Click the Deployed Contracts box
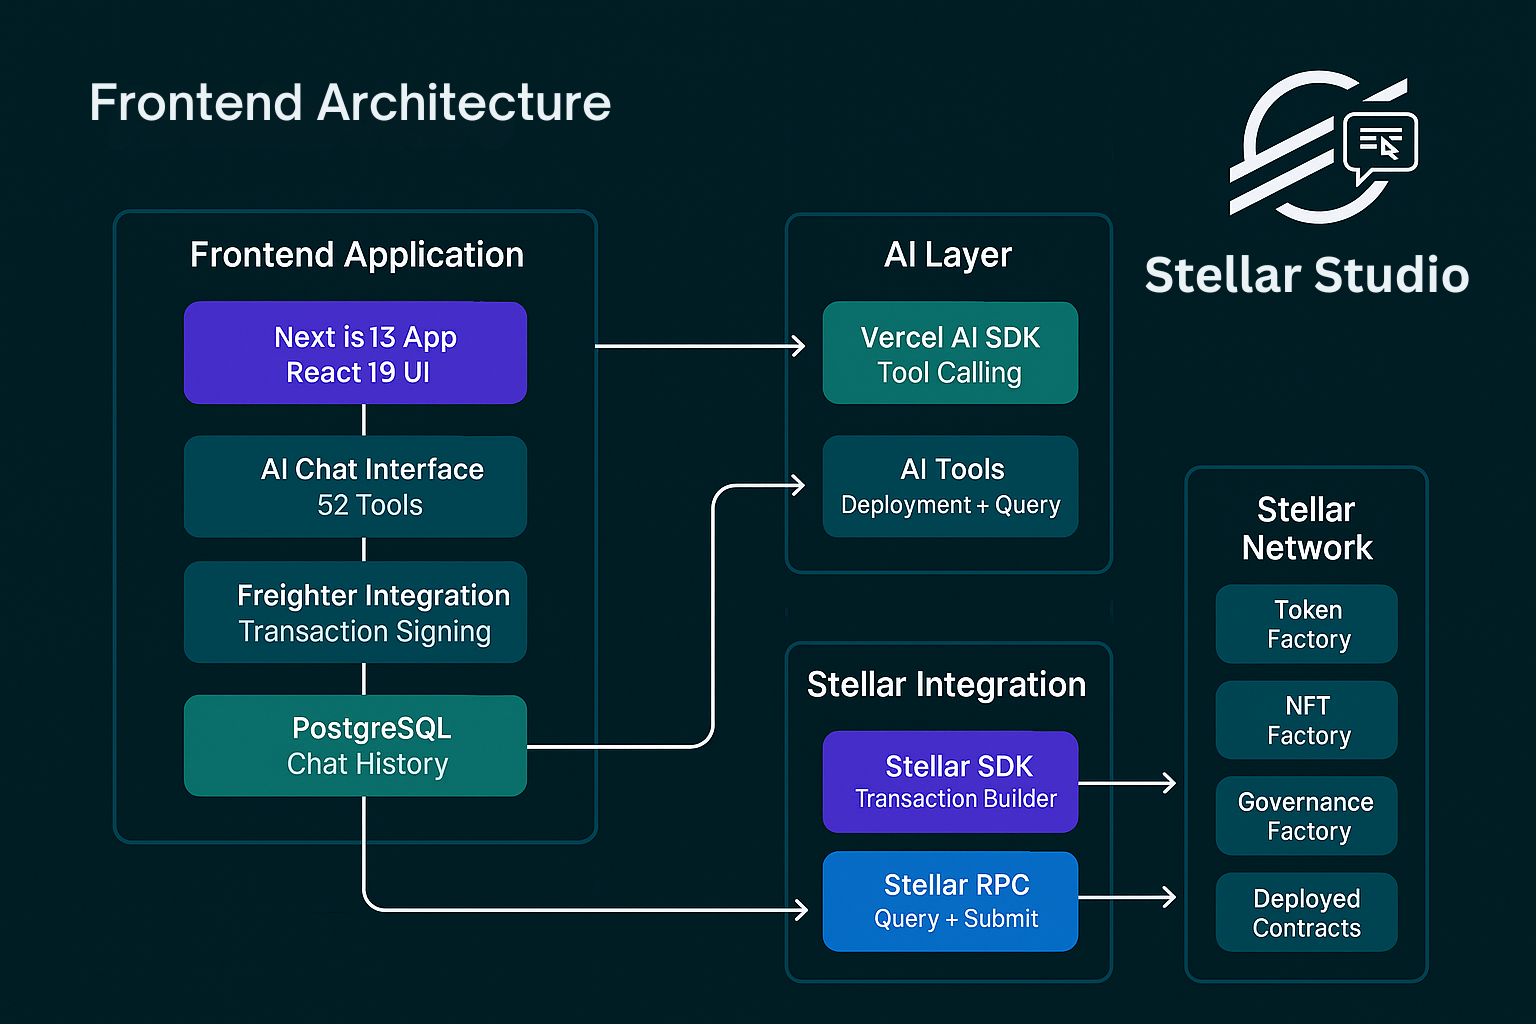 [1306, 912]
